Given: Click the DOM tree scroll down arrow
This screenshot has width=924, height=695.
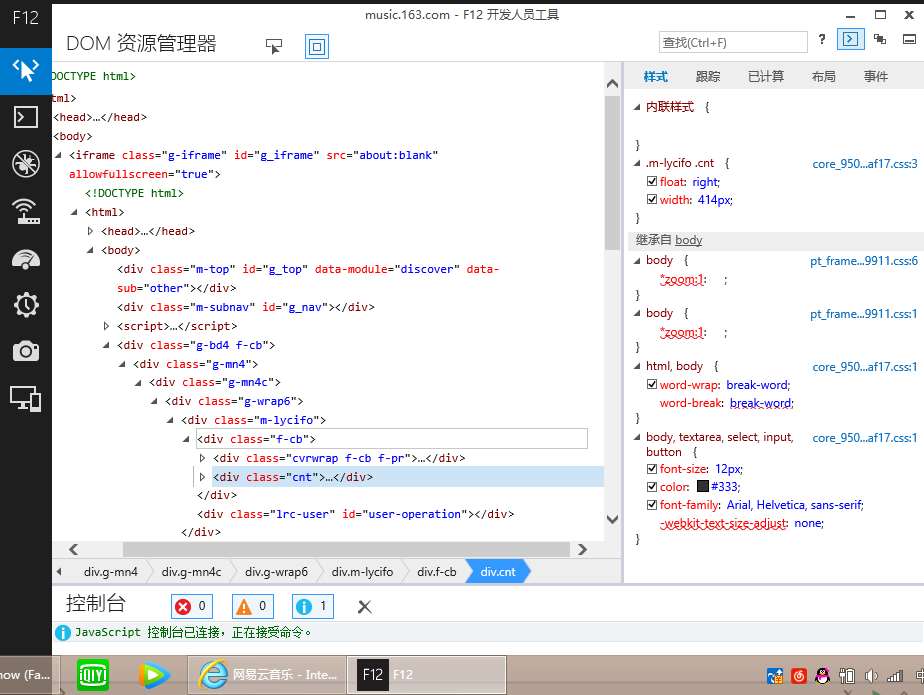Looking at the screenshot, I should point(612,519).
